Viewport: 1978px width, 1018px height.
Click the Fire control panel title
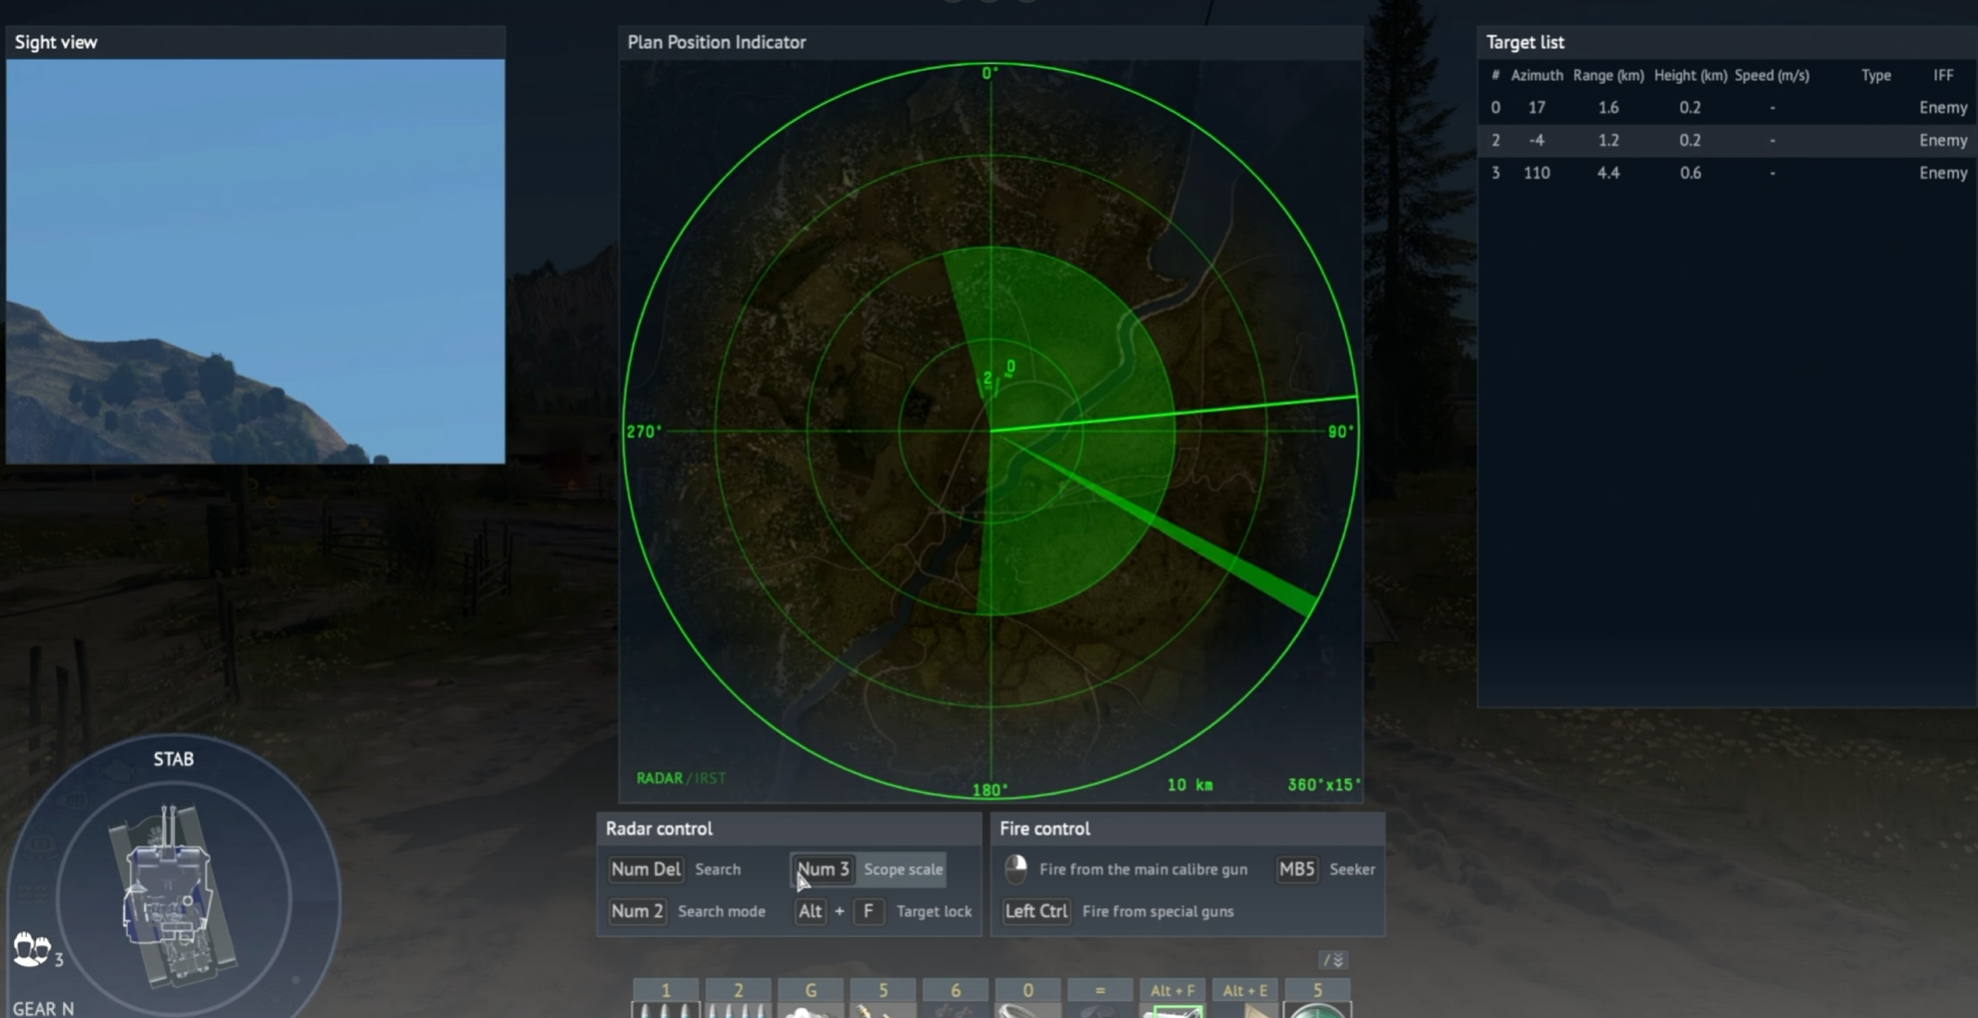click(1045, 828)
